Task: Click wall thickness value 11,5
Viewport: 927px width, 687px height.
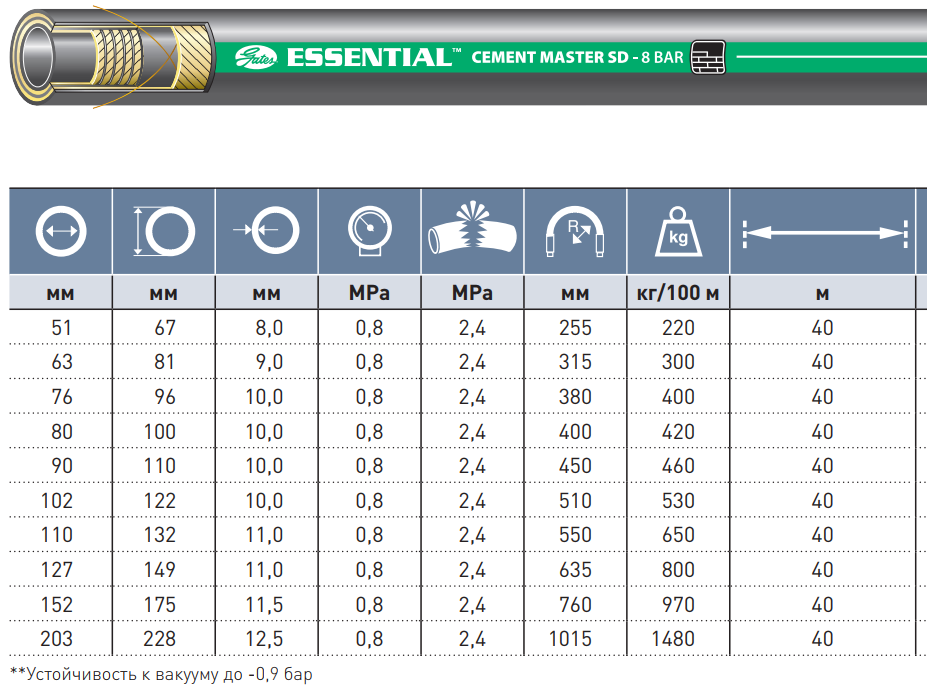Action: [264, 605]
